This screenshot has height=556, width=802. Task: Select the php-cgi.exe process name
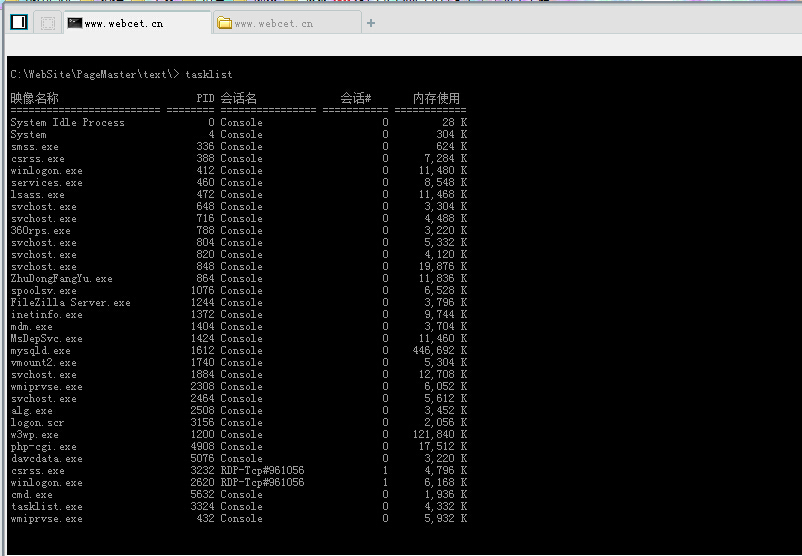click(x=43, y=447)
